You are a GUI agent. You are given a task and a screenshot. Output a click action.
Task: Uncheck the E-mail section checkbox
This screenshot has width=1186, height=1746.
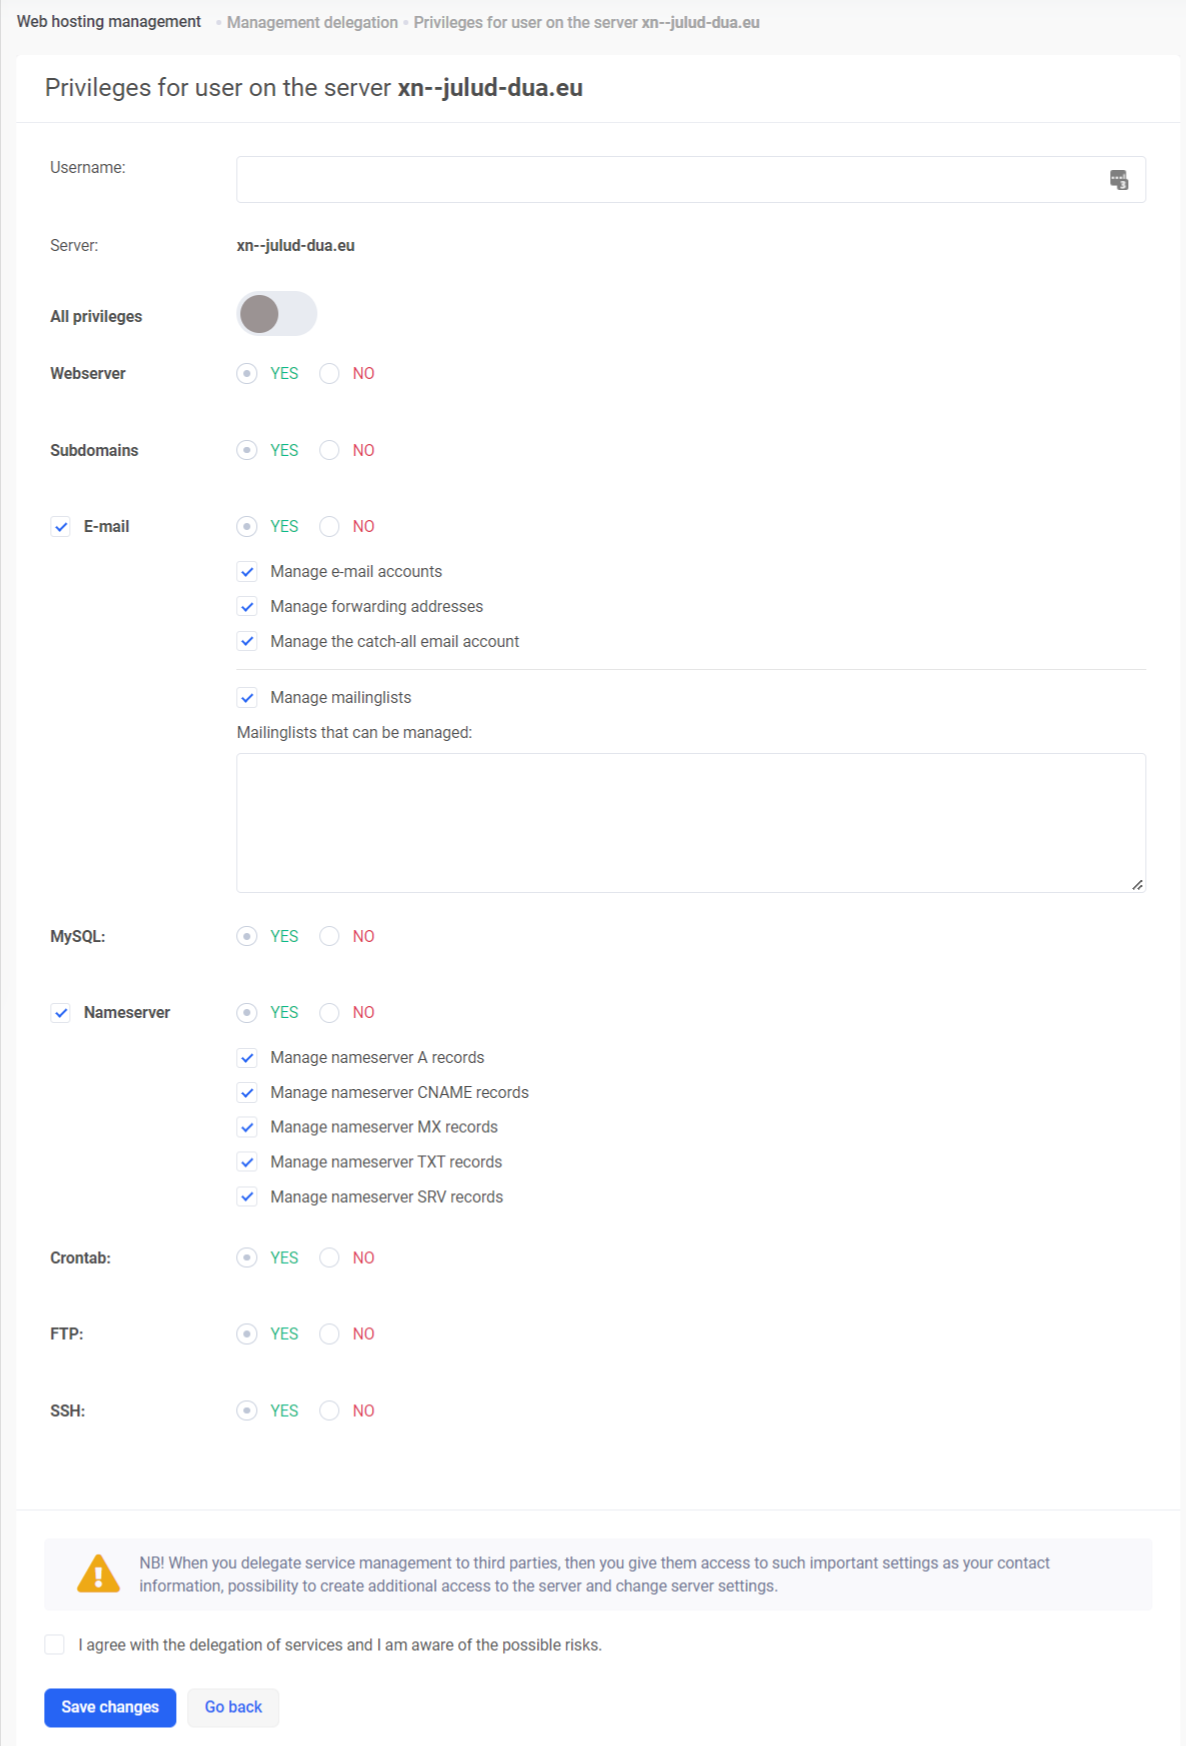pyautogui.click(x=61, y=527)
